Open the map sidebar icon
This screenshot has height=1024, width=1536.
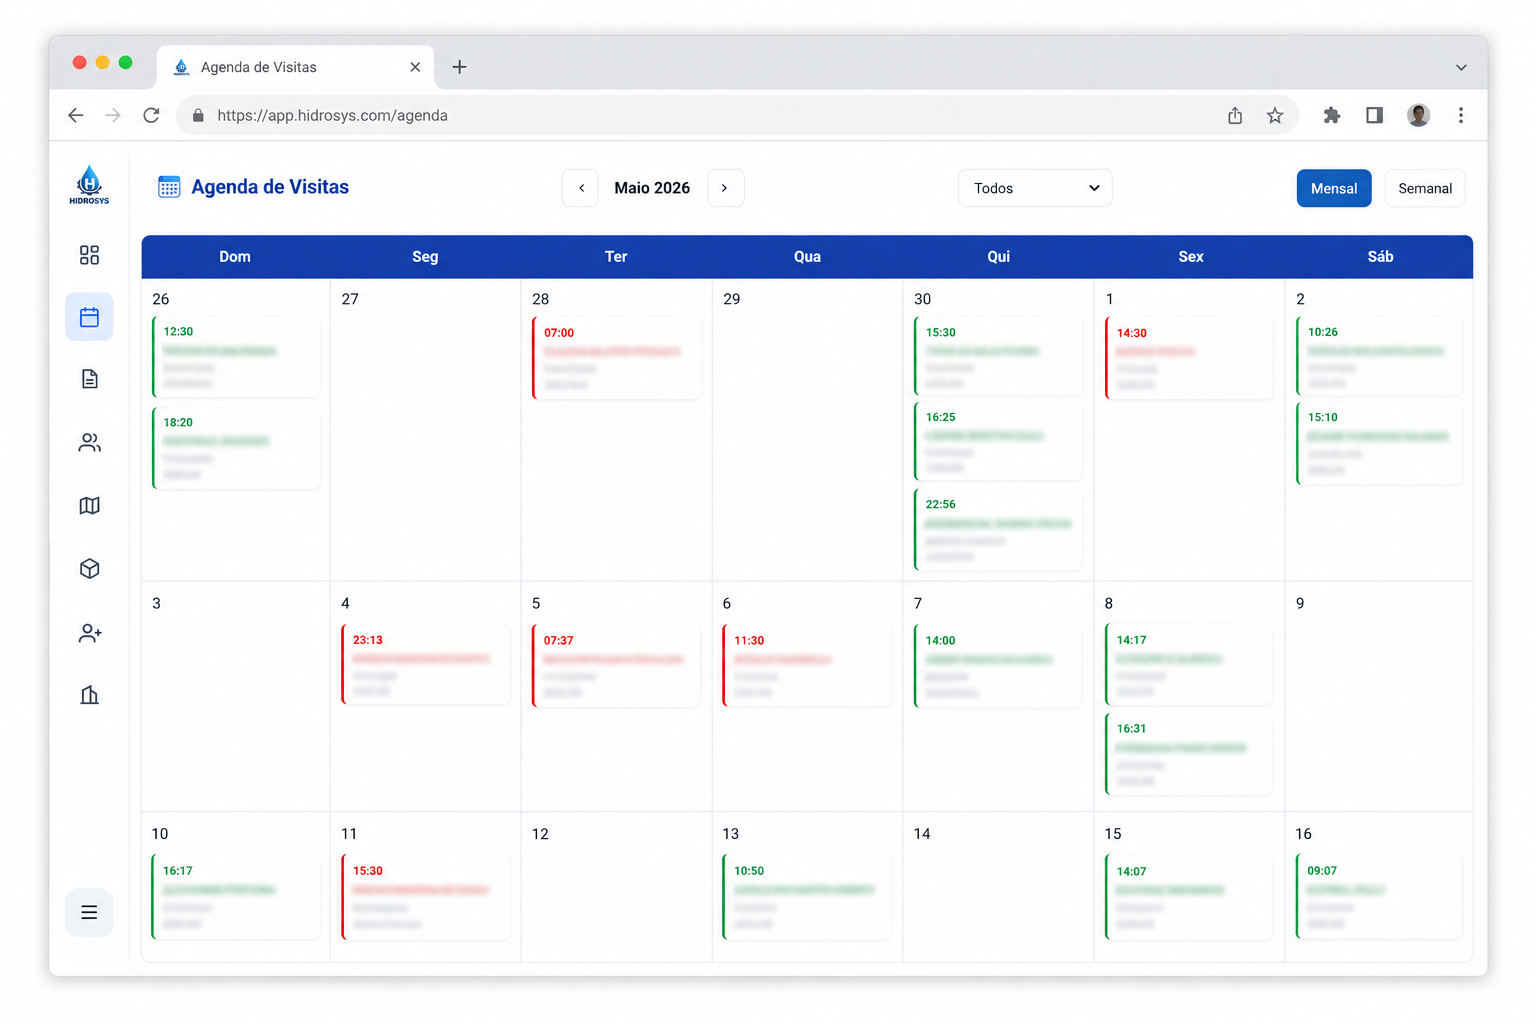click(89, 506)
